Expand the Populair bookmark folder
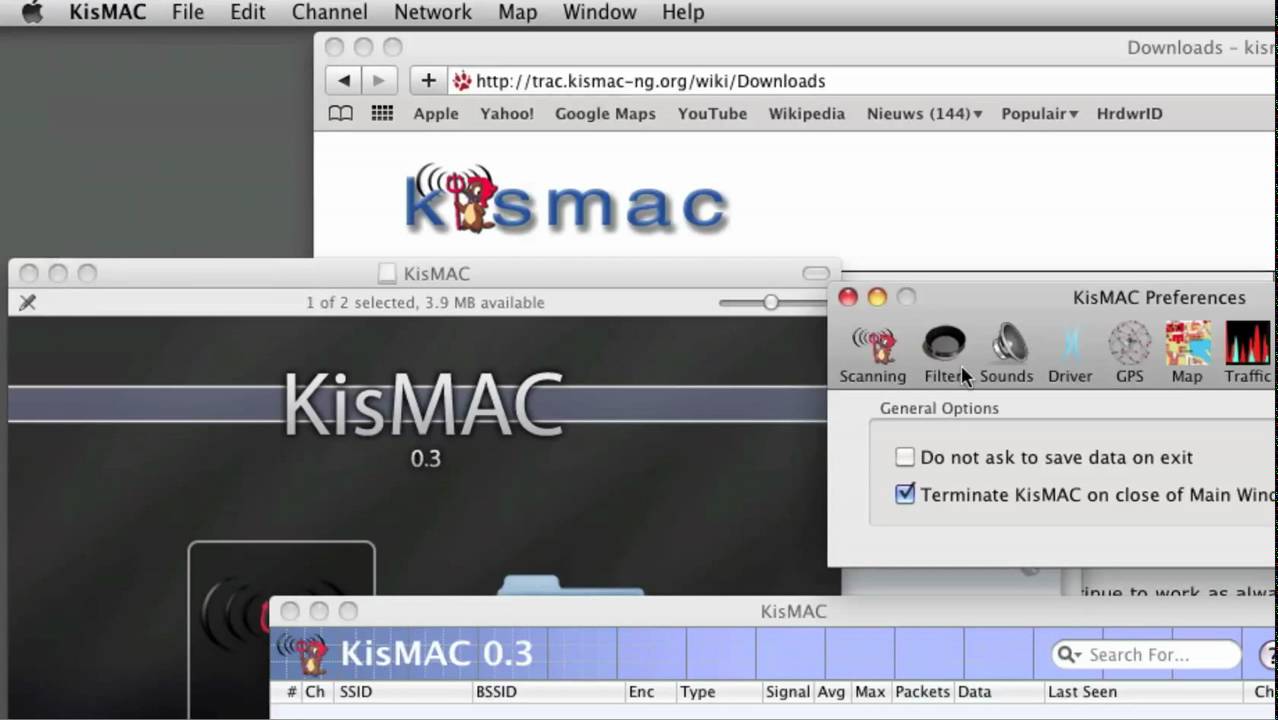The image size is (1278, 720). pyautogui.click(x=1039, y=114)
